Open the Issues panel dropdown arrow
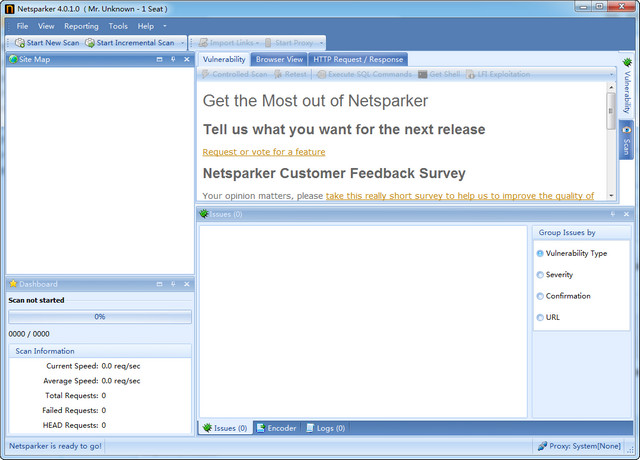Viewport: 640px width, 460px height. (612, 214)
